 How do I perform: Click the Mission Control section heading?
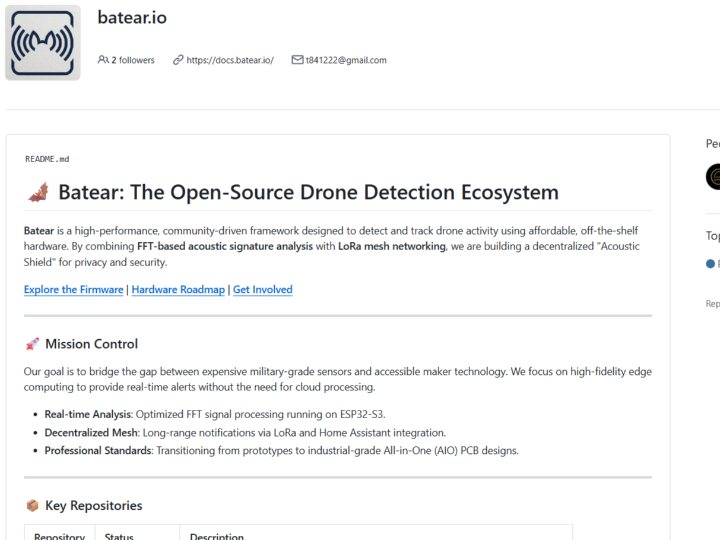coord(92,344)
